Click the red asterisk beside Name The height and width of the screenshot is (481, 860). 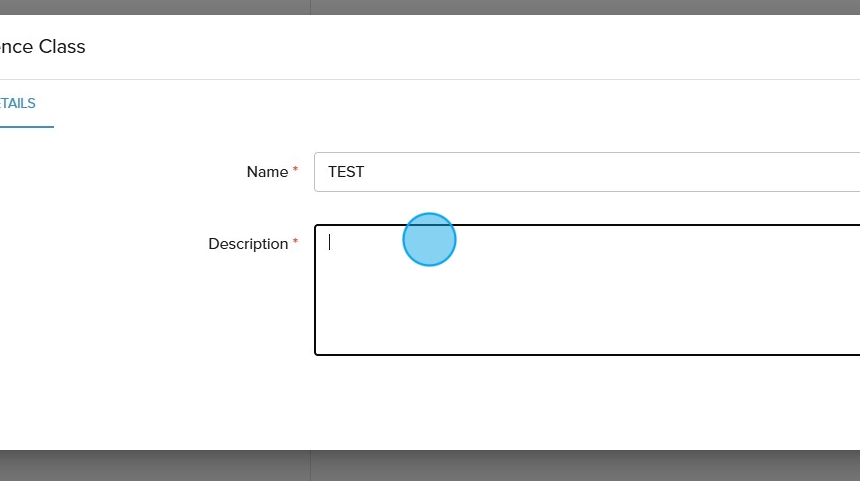tap(295, 172)
